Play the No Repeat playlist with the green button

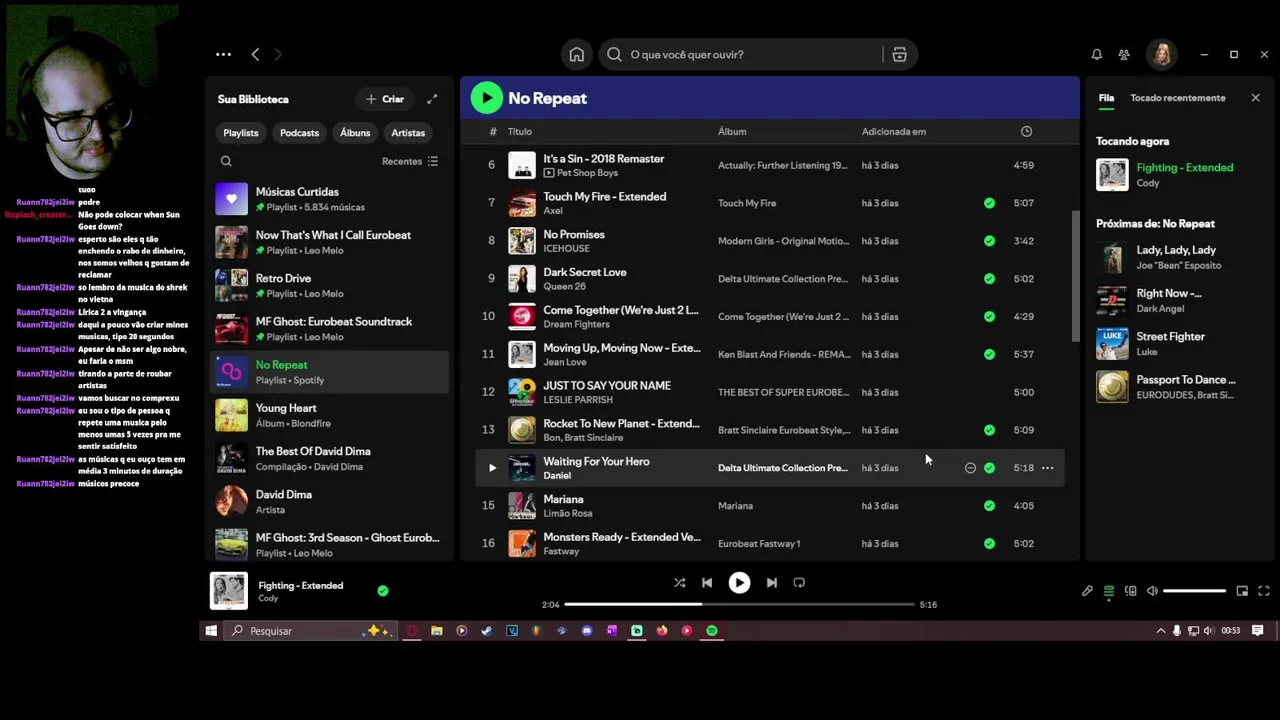487,98
